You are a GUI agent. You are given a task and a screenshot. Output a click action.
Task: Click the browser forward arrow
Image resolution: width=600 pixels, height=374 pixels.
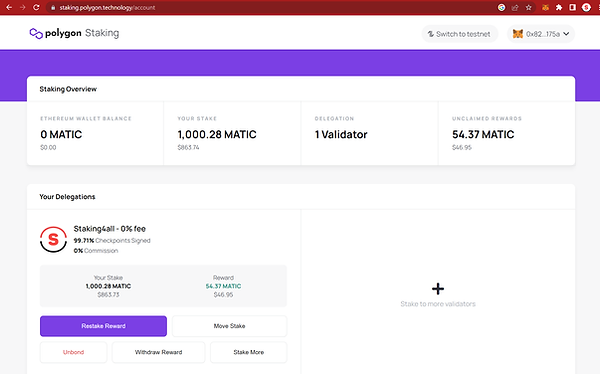coord(23,7)
